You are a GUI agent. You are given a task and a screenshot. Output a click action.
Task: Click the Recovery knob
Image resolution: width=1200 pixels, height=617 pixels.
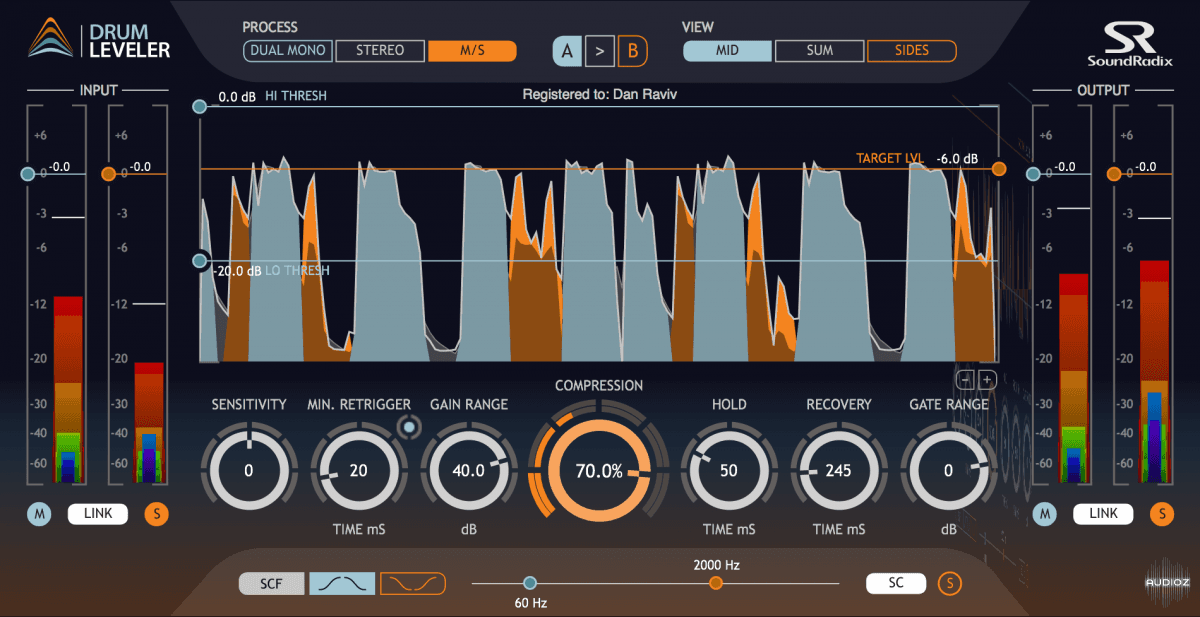838,470
